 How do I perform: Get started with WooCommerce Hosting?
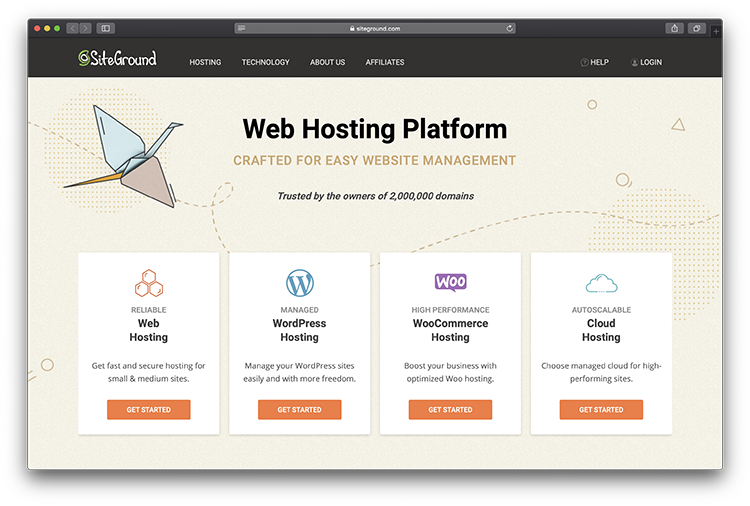point(450,410)
